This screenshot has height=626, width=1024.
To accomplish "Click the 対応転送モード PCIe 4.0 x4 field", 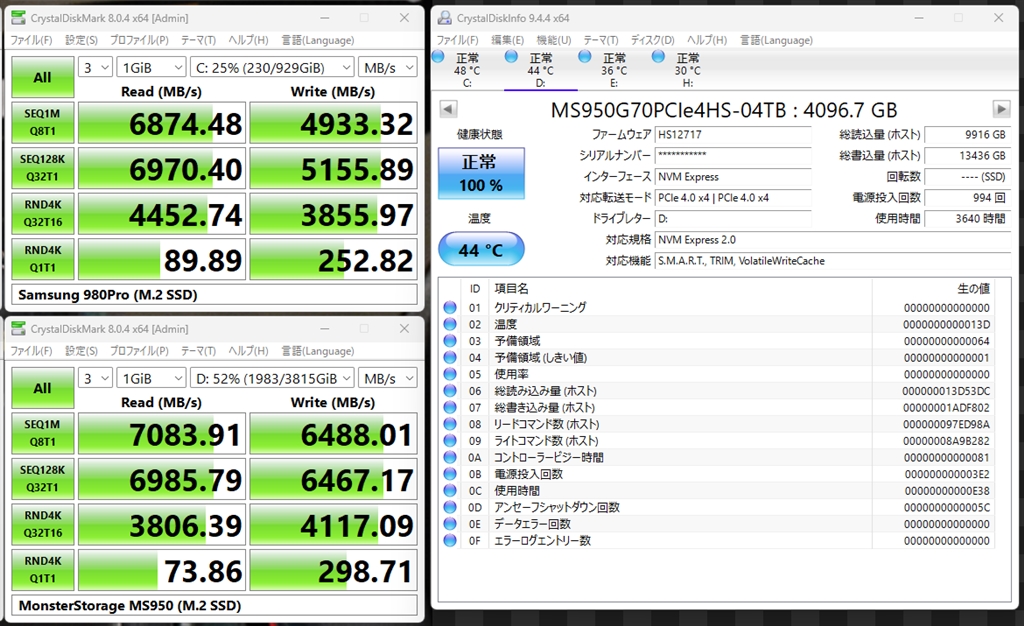I will [733, 197].
